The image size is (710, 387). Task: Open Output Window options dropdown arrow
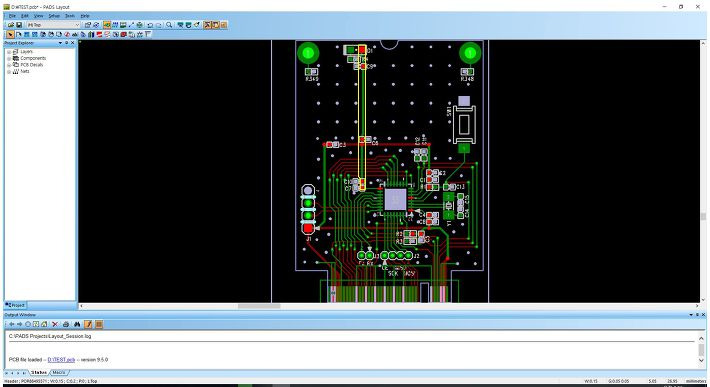[x=691, y=315]
